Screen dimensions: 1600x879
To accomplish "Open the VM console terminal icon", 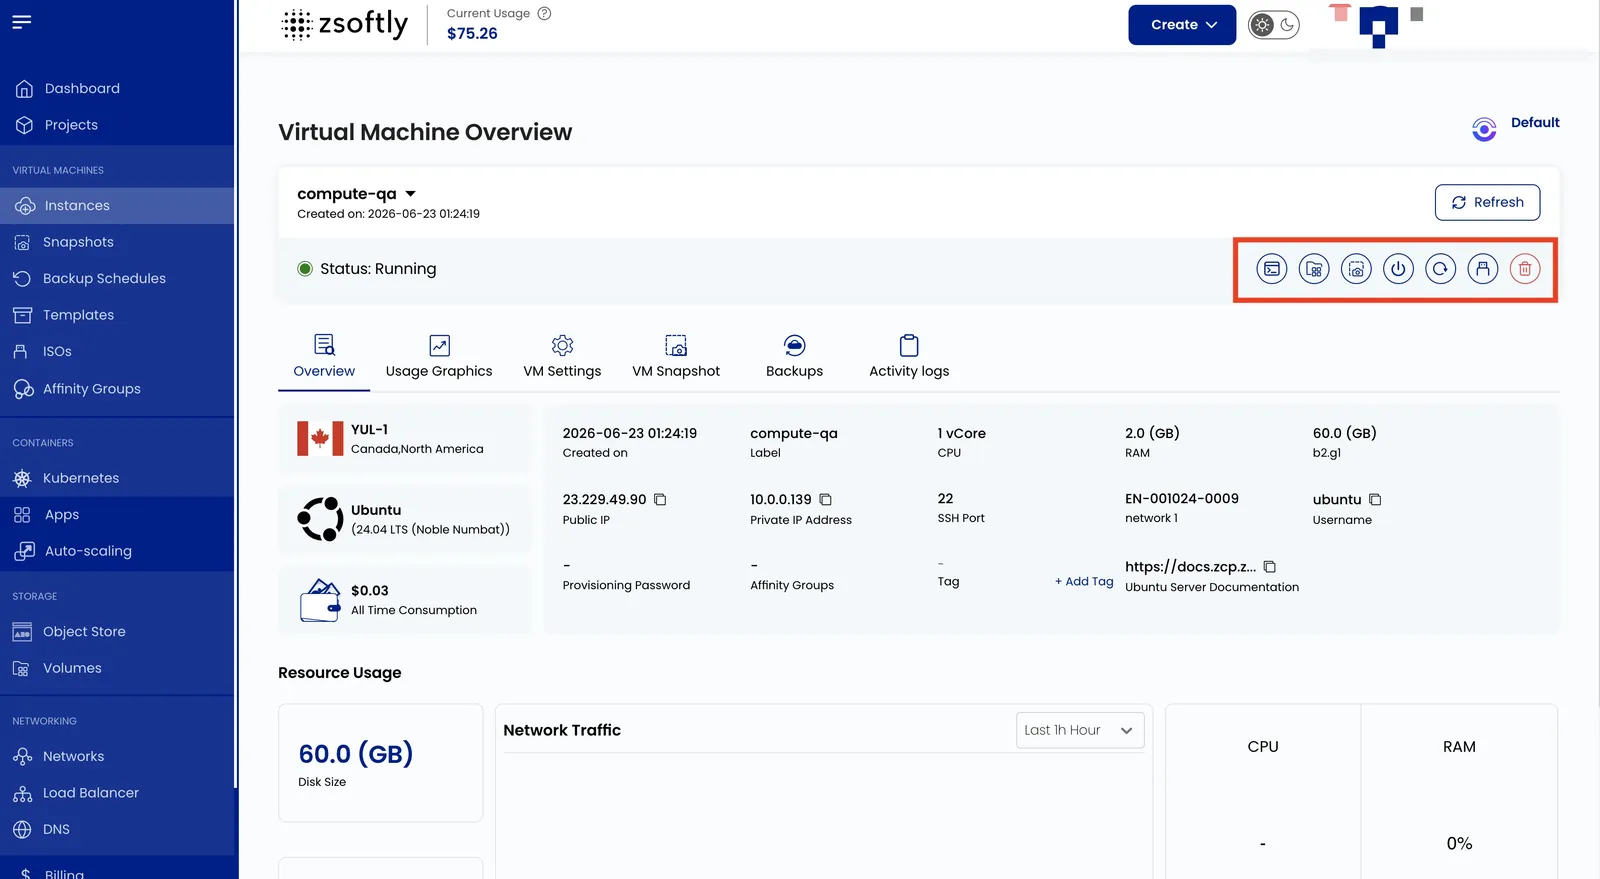I will click(1271, 269).
